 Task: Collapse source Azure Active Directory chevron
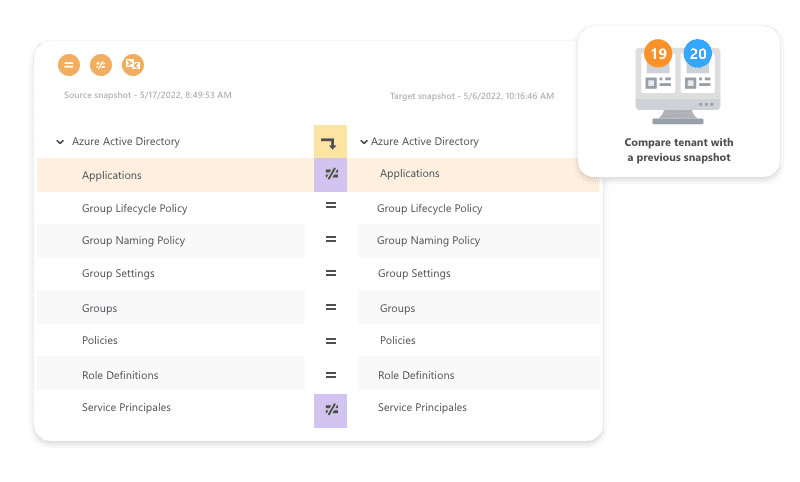click(x=60, y=142)
